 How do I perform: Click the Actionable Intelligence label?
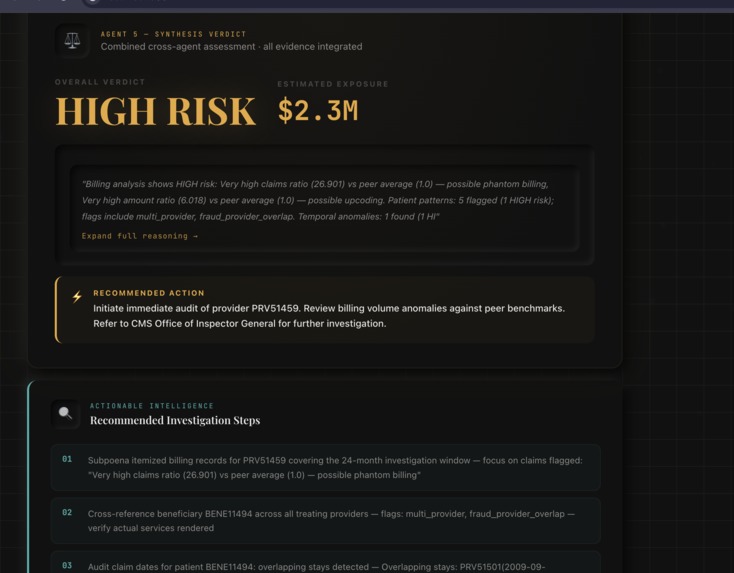pos(152,406)
